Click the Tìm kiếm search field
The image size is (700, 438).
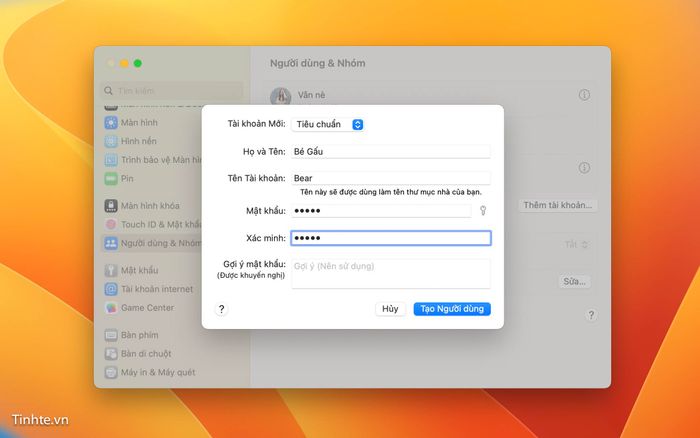tap(172, 91)
